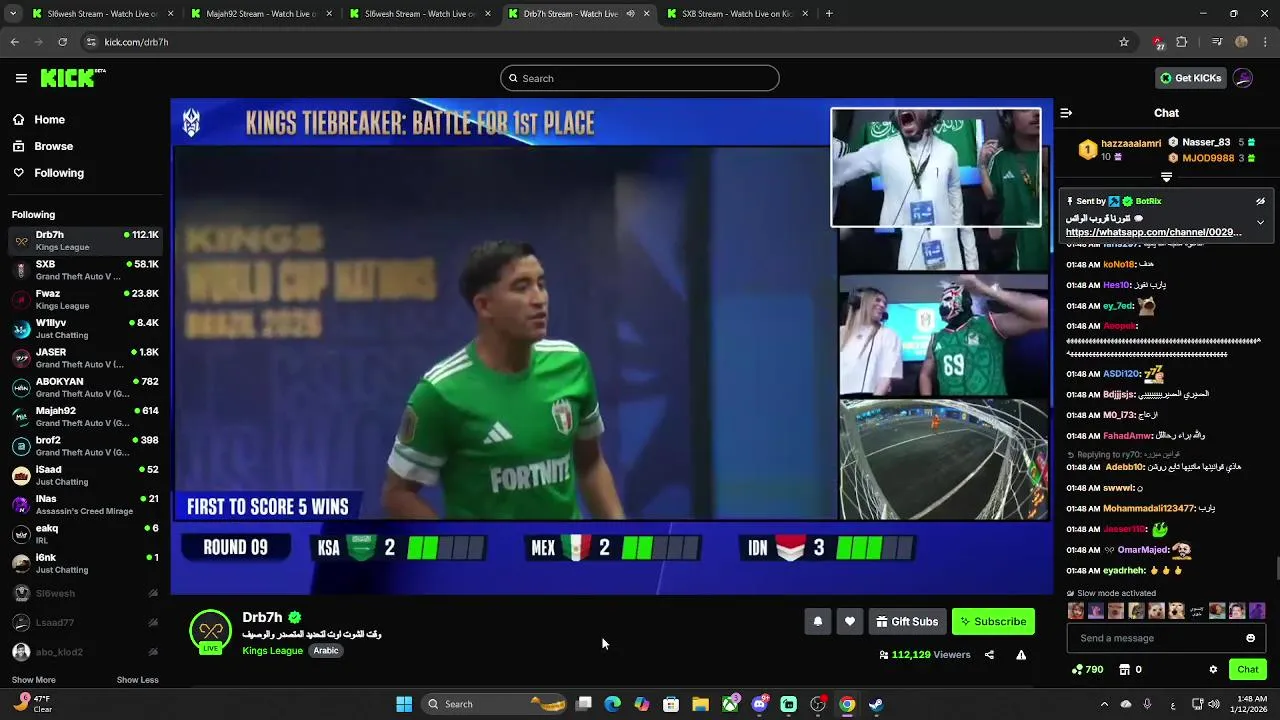The image size is (1280, 720).
Task: Open offline Sl6wesh channel in sidebar
Action: pos(85,593)
